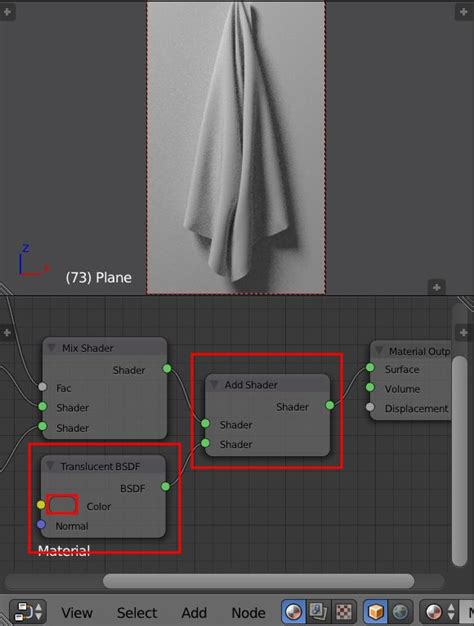Collapse the Mix Shader node
This screenshot has height=626, width=474.
(x=52, y=348)
